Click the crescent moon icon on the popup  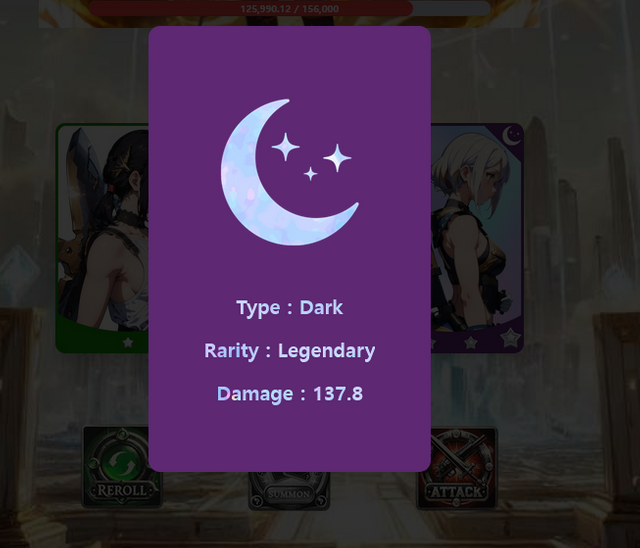(x=290, y=172)
